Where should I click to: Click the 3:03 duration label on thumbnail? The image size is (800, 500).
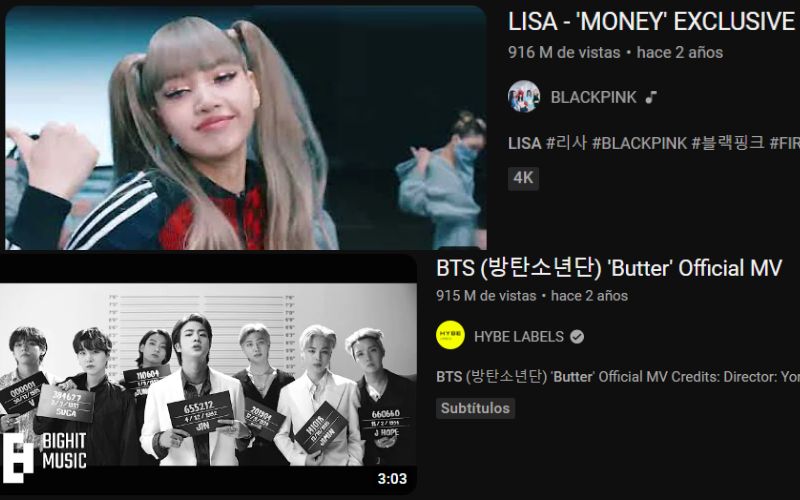(x=392, y=479)
